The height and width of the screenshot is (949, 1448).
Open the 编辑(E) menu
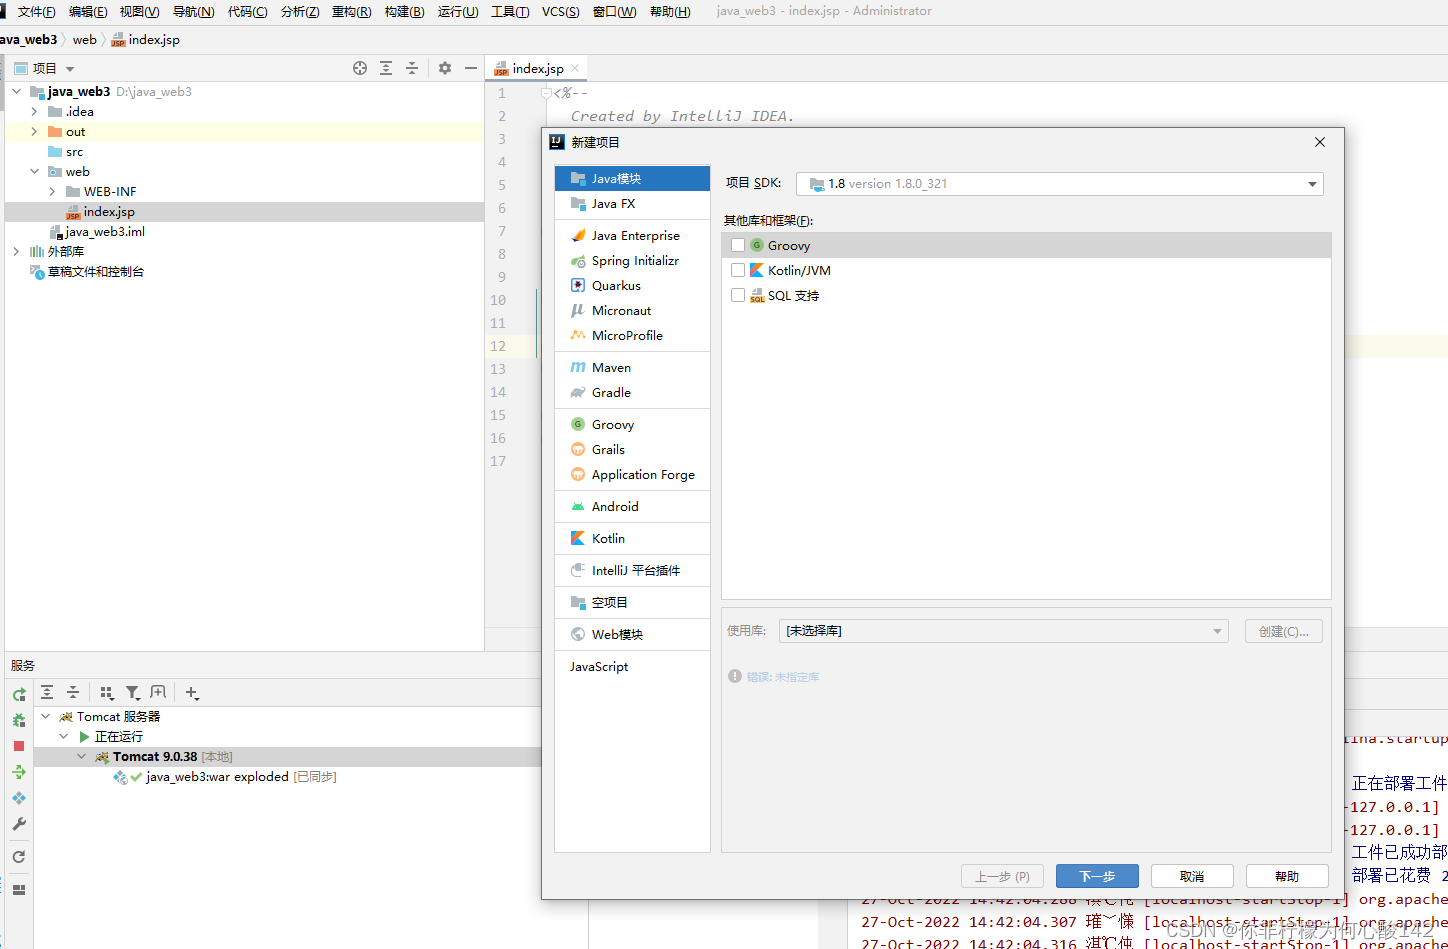[x=88, y=11]
